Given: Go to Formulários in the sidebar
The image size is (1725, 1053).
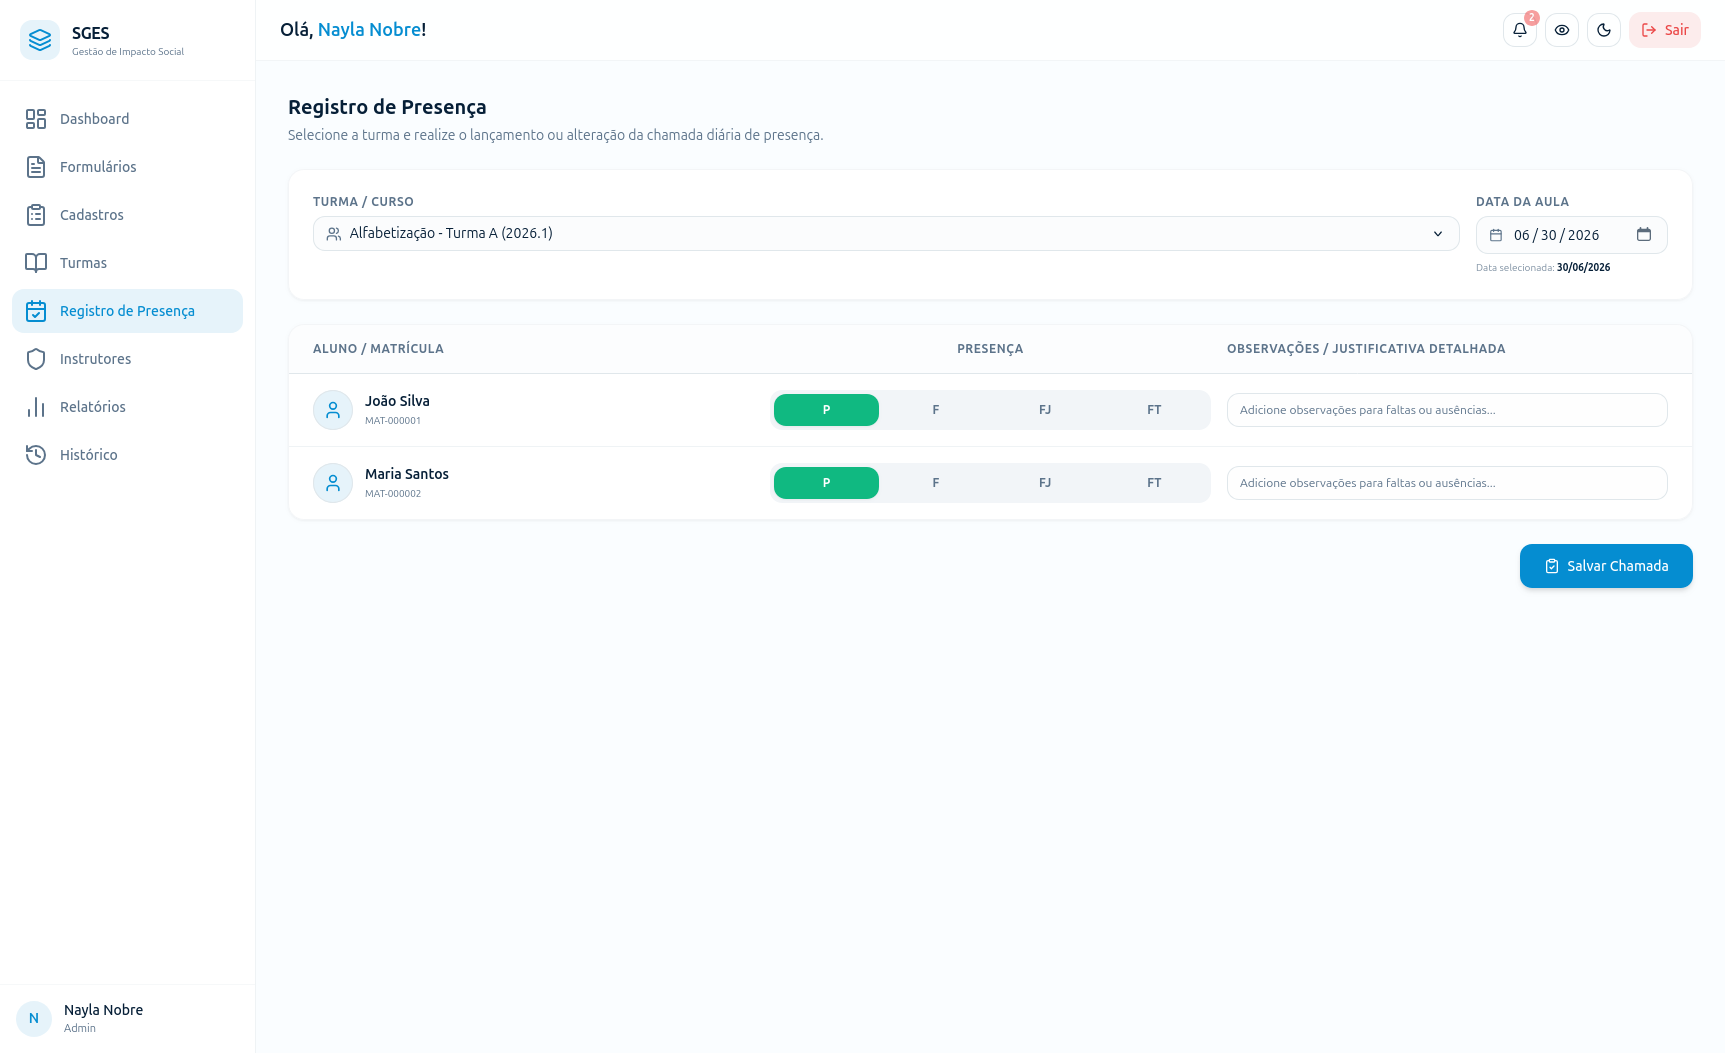Looking at the screenshot, I should (x=127, y=167).
